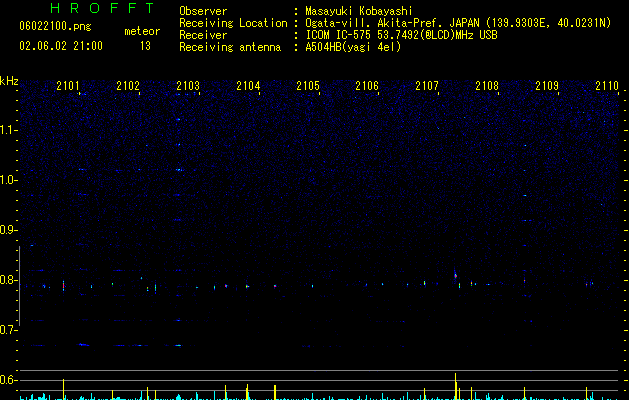The width and height of the screenshot is (629, 400).
Task: Click the date 02.06.02 21:00
Action: point(61,46)
